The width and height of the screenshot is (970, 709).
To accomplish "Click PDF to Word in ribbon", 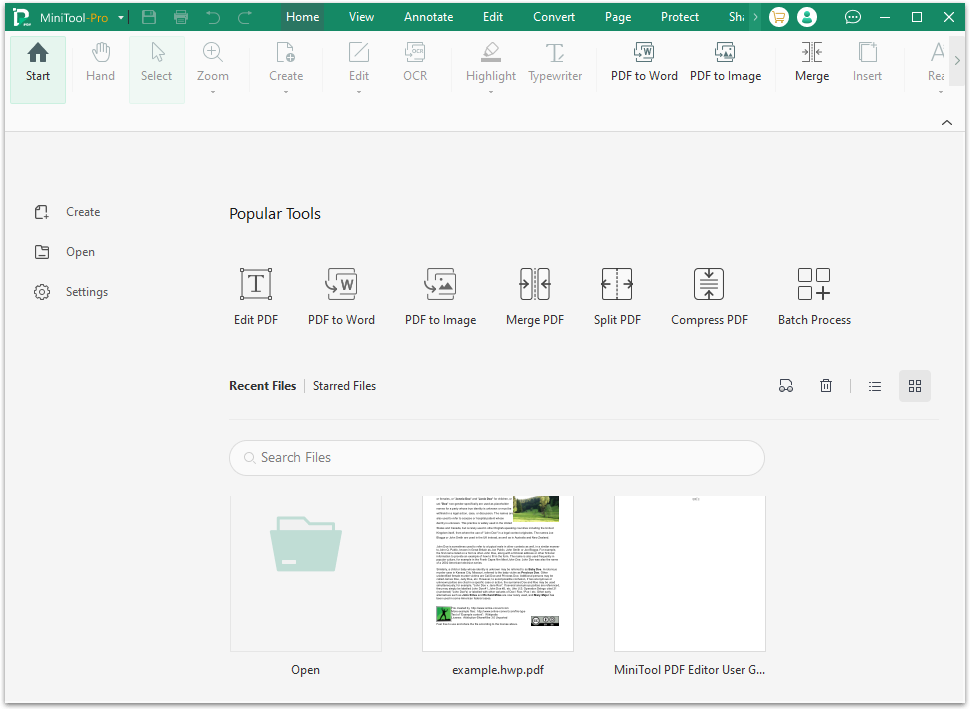I will (644, 62).
